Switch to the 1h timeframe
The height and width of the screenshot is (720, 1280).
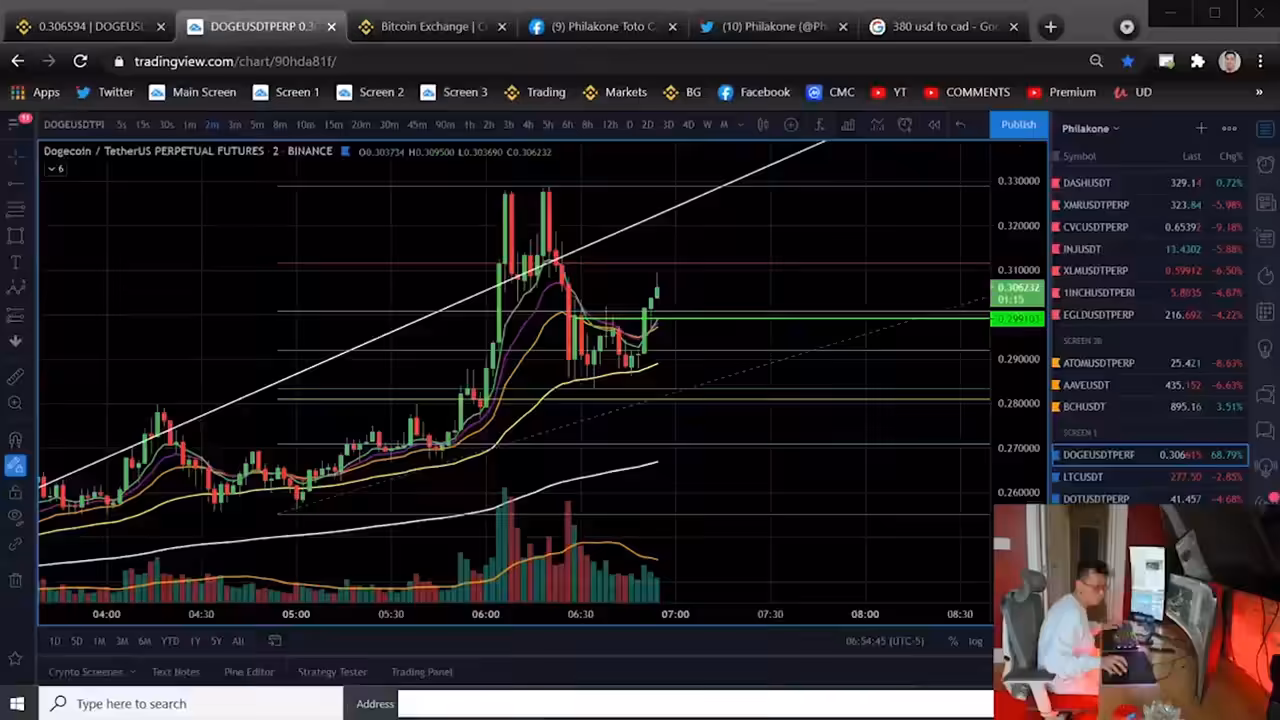(468, 125)
